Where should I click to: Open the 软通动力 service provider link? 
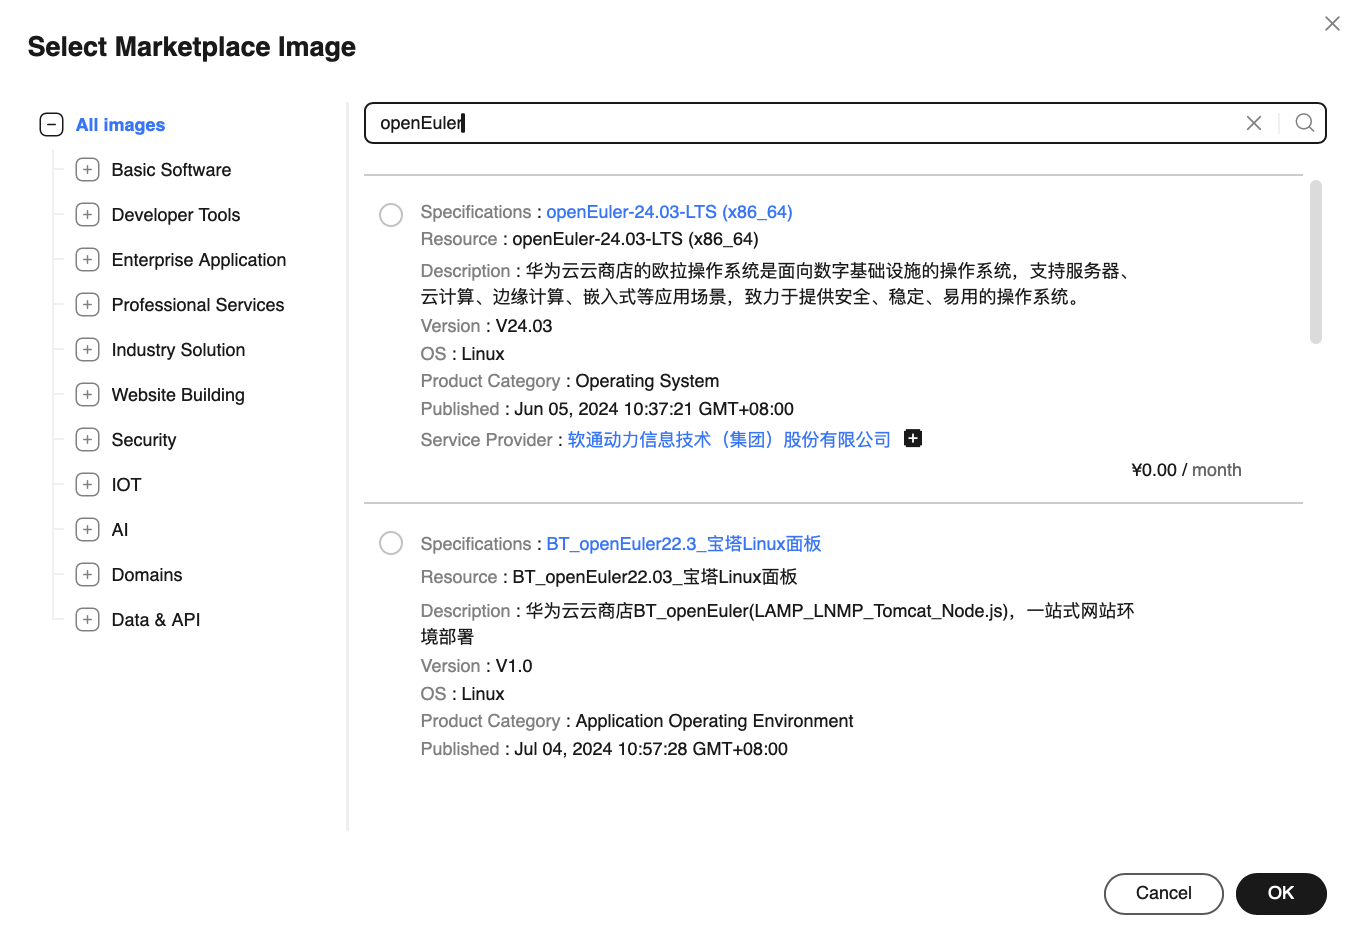pos(728,440)
